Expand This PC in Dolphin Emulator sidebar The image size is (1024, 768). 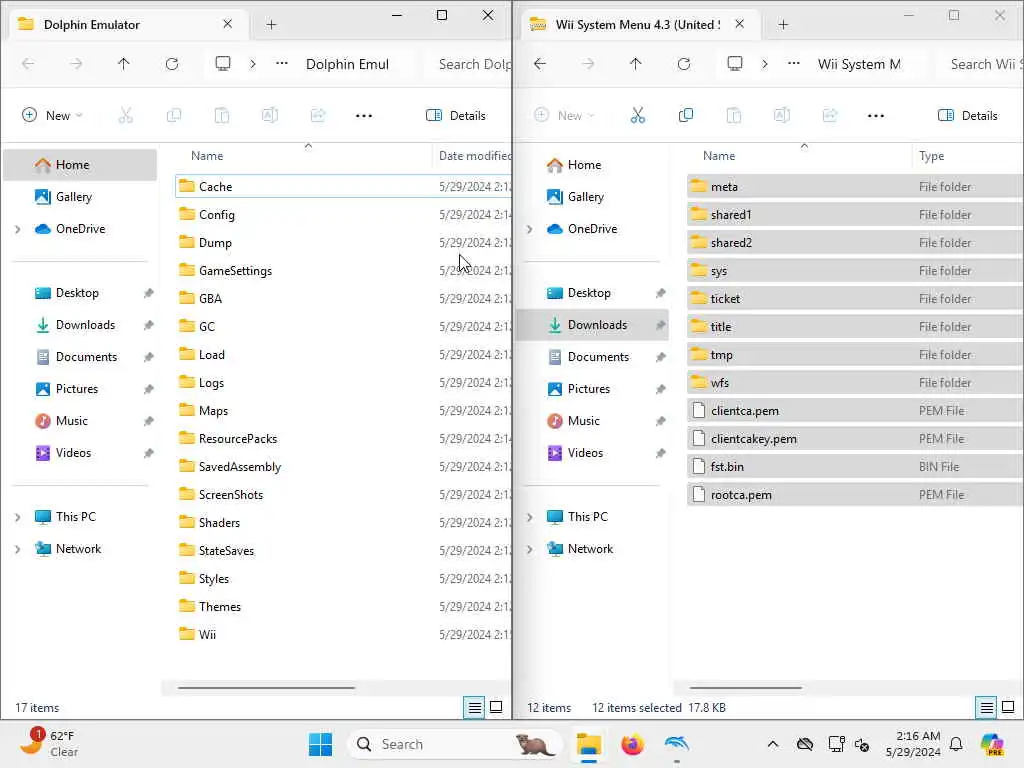[x=18, y=517]
